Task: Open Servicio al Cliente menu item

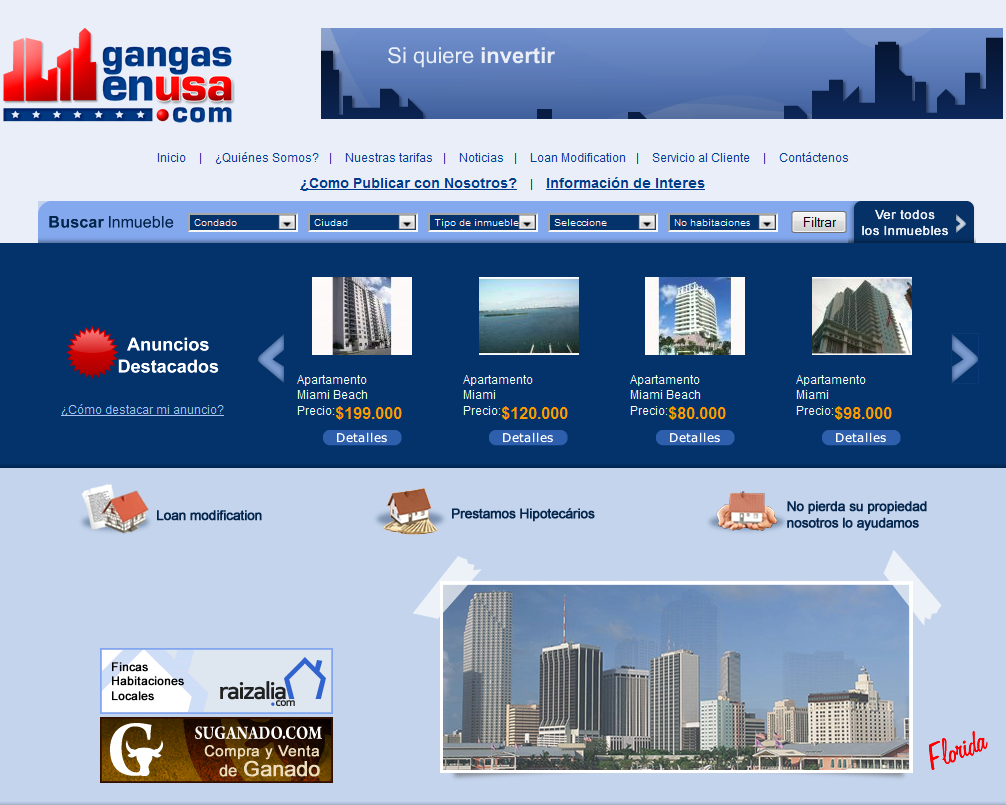Action: (x=701, y=158)
